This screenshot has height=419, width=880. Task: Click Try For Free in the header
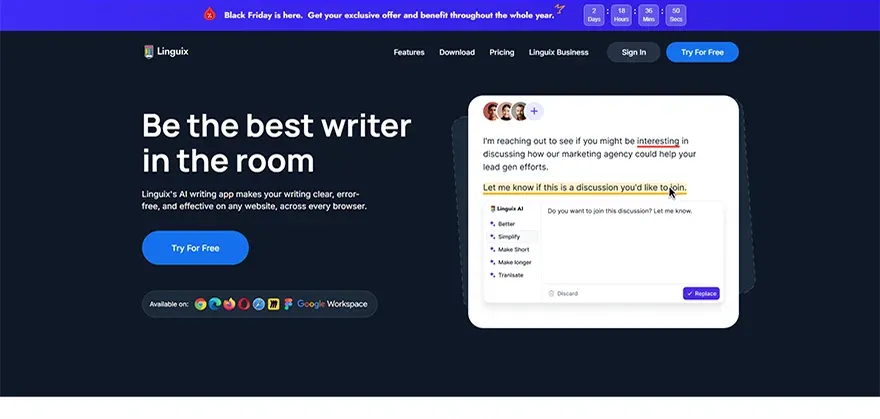pos(702,52)
